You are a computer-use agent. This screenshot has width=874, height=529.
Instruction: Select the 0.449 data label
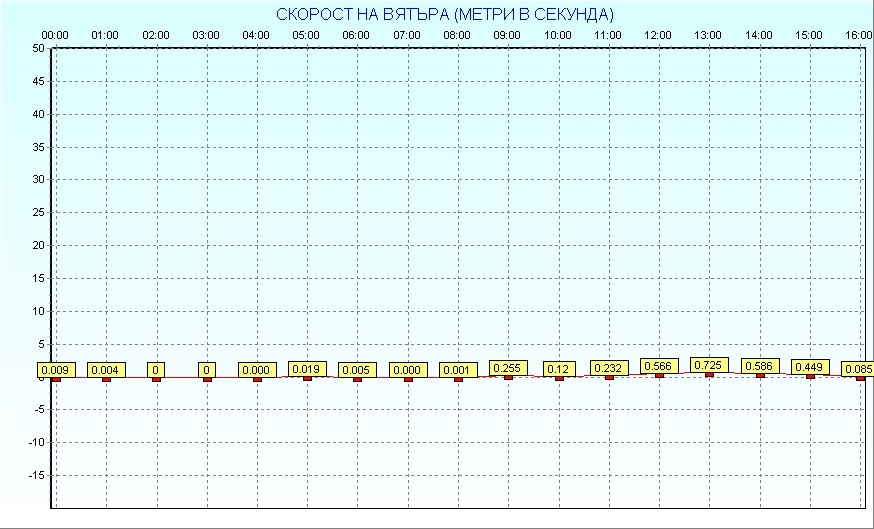[810, 367]
